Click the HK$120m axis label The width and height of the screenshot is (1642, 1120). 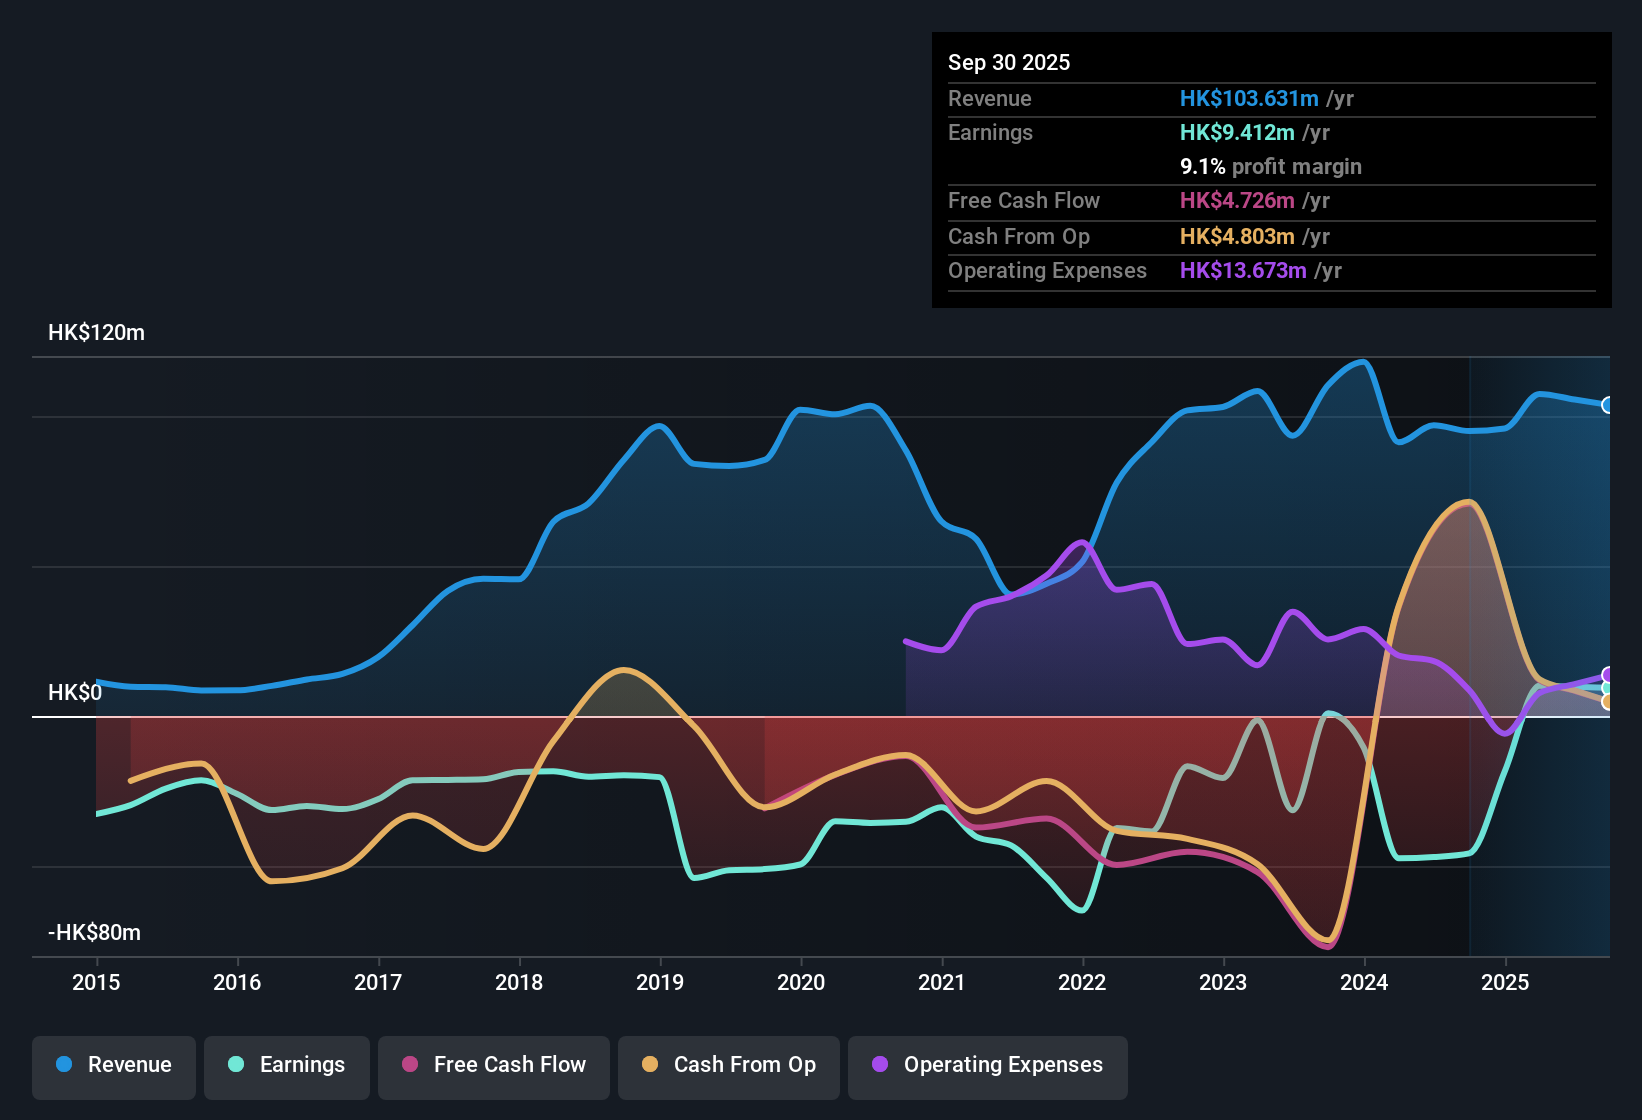click(96, 332)
